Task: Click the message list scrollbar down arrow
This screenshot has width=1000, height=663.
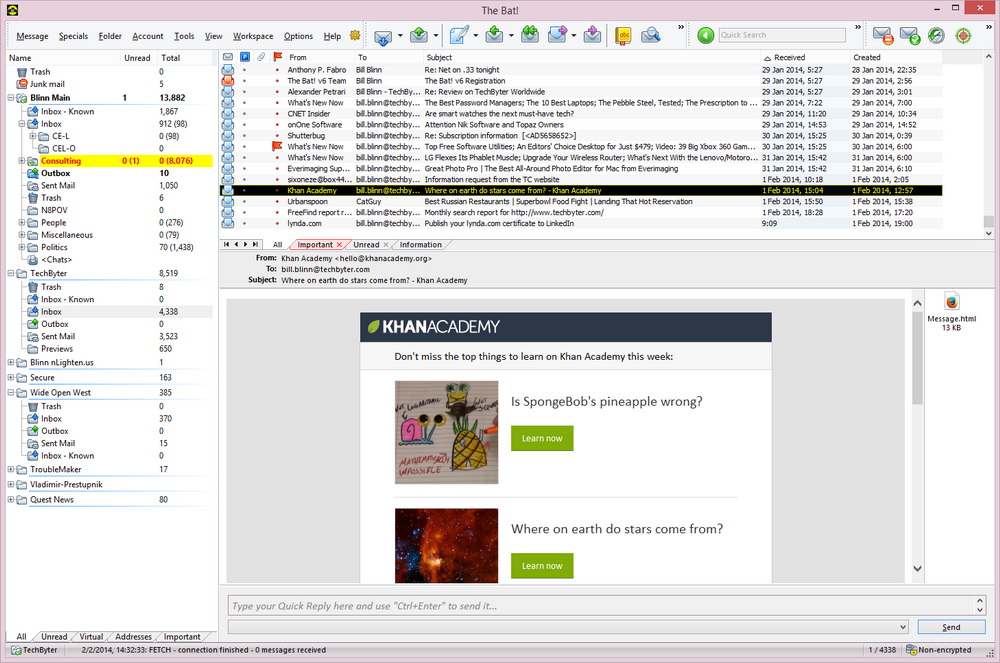Action: [989, 233]
